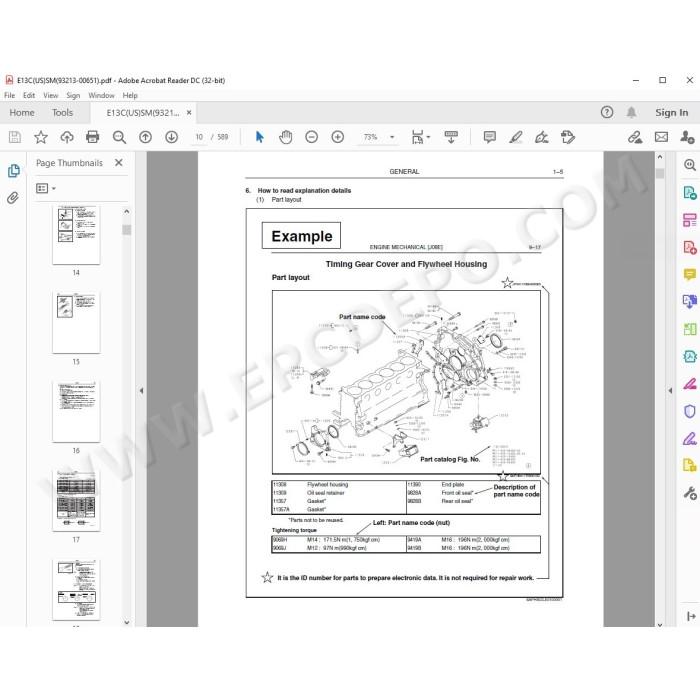Click the Sign In button
The width and height of the screenshot is (700, 700).
pos(671,112)
